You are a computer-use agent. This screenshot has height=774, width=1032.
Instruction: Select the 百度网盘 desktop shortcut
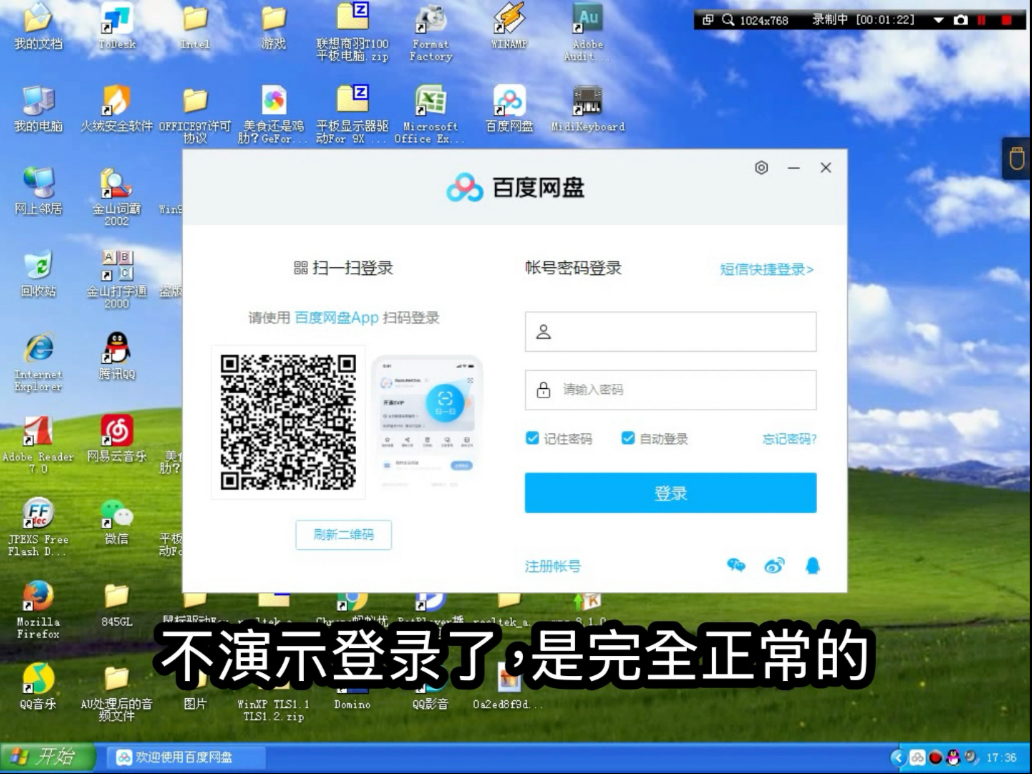509,110
